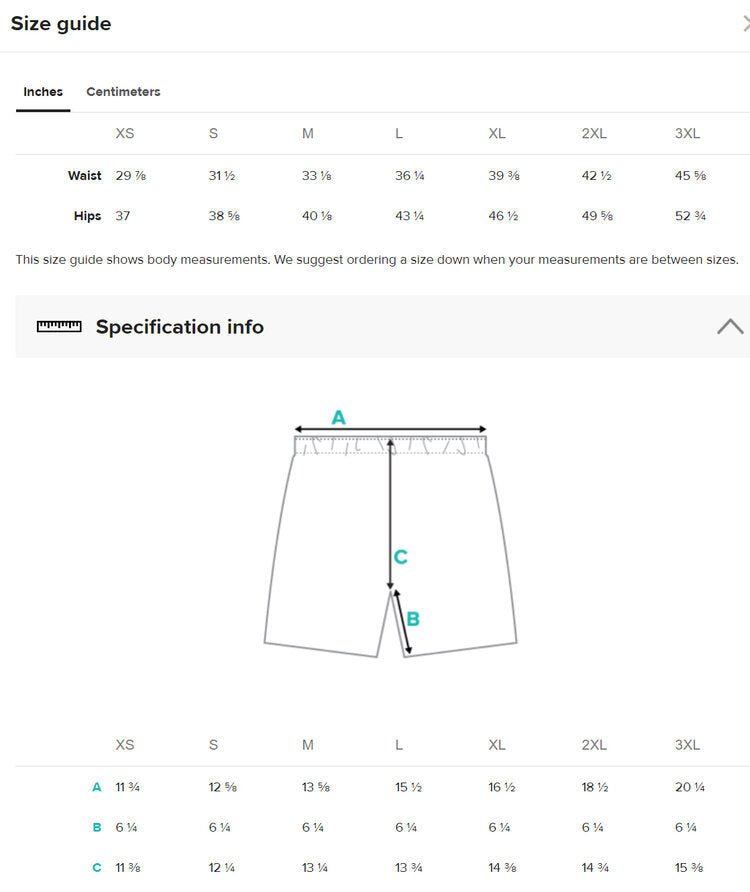
Task: Collapse the Specification info section
Action: pos(730,326)
